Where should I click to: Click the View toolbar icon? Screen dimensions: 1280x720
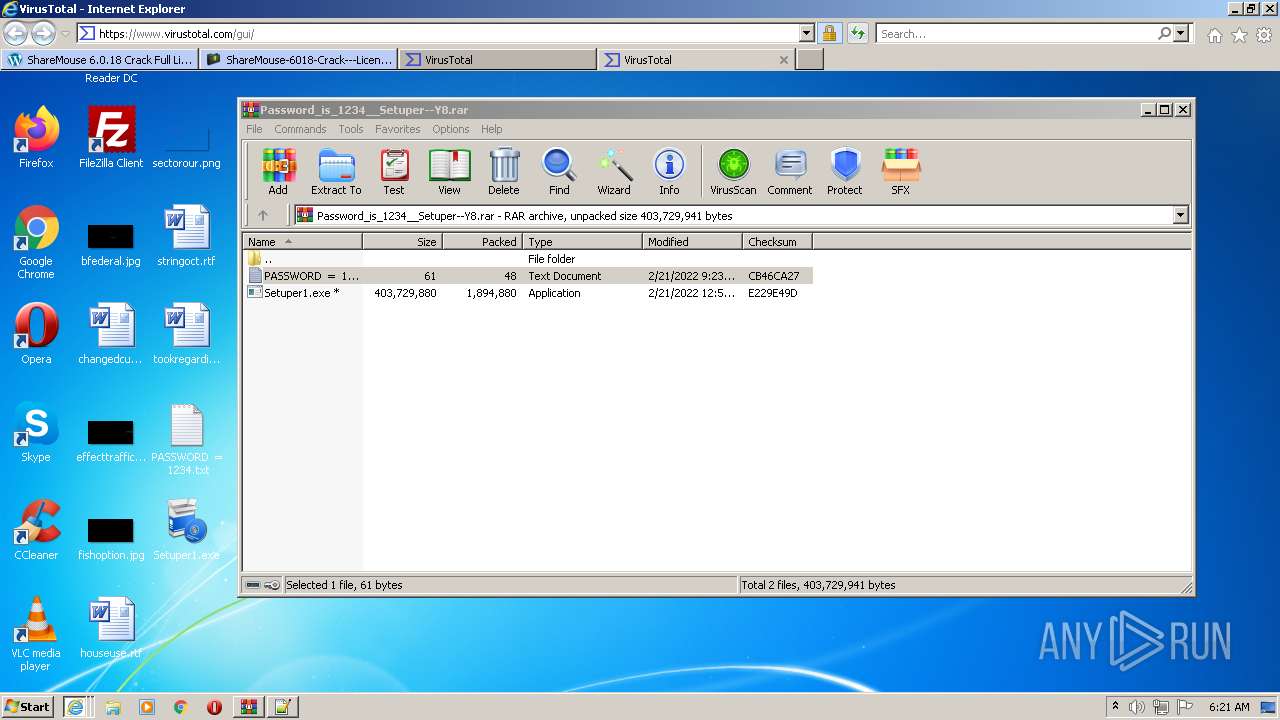click(x=449, y=172)
